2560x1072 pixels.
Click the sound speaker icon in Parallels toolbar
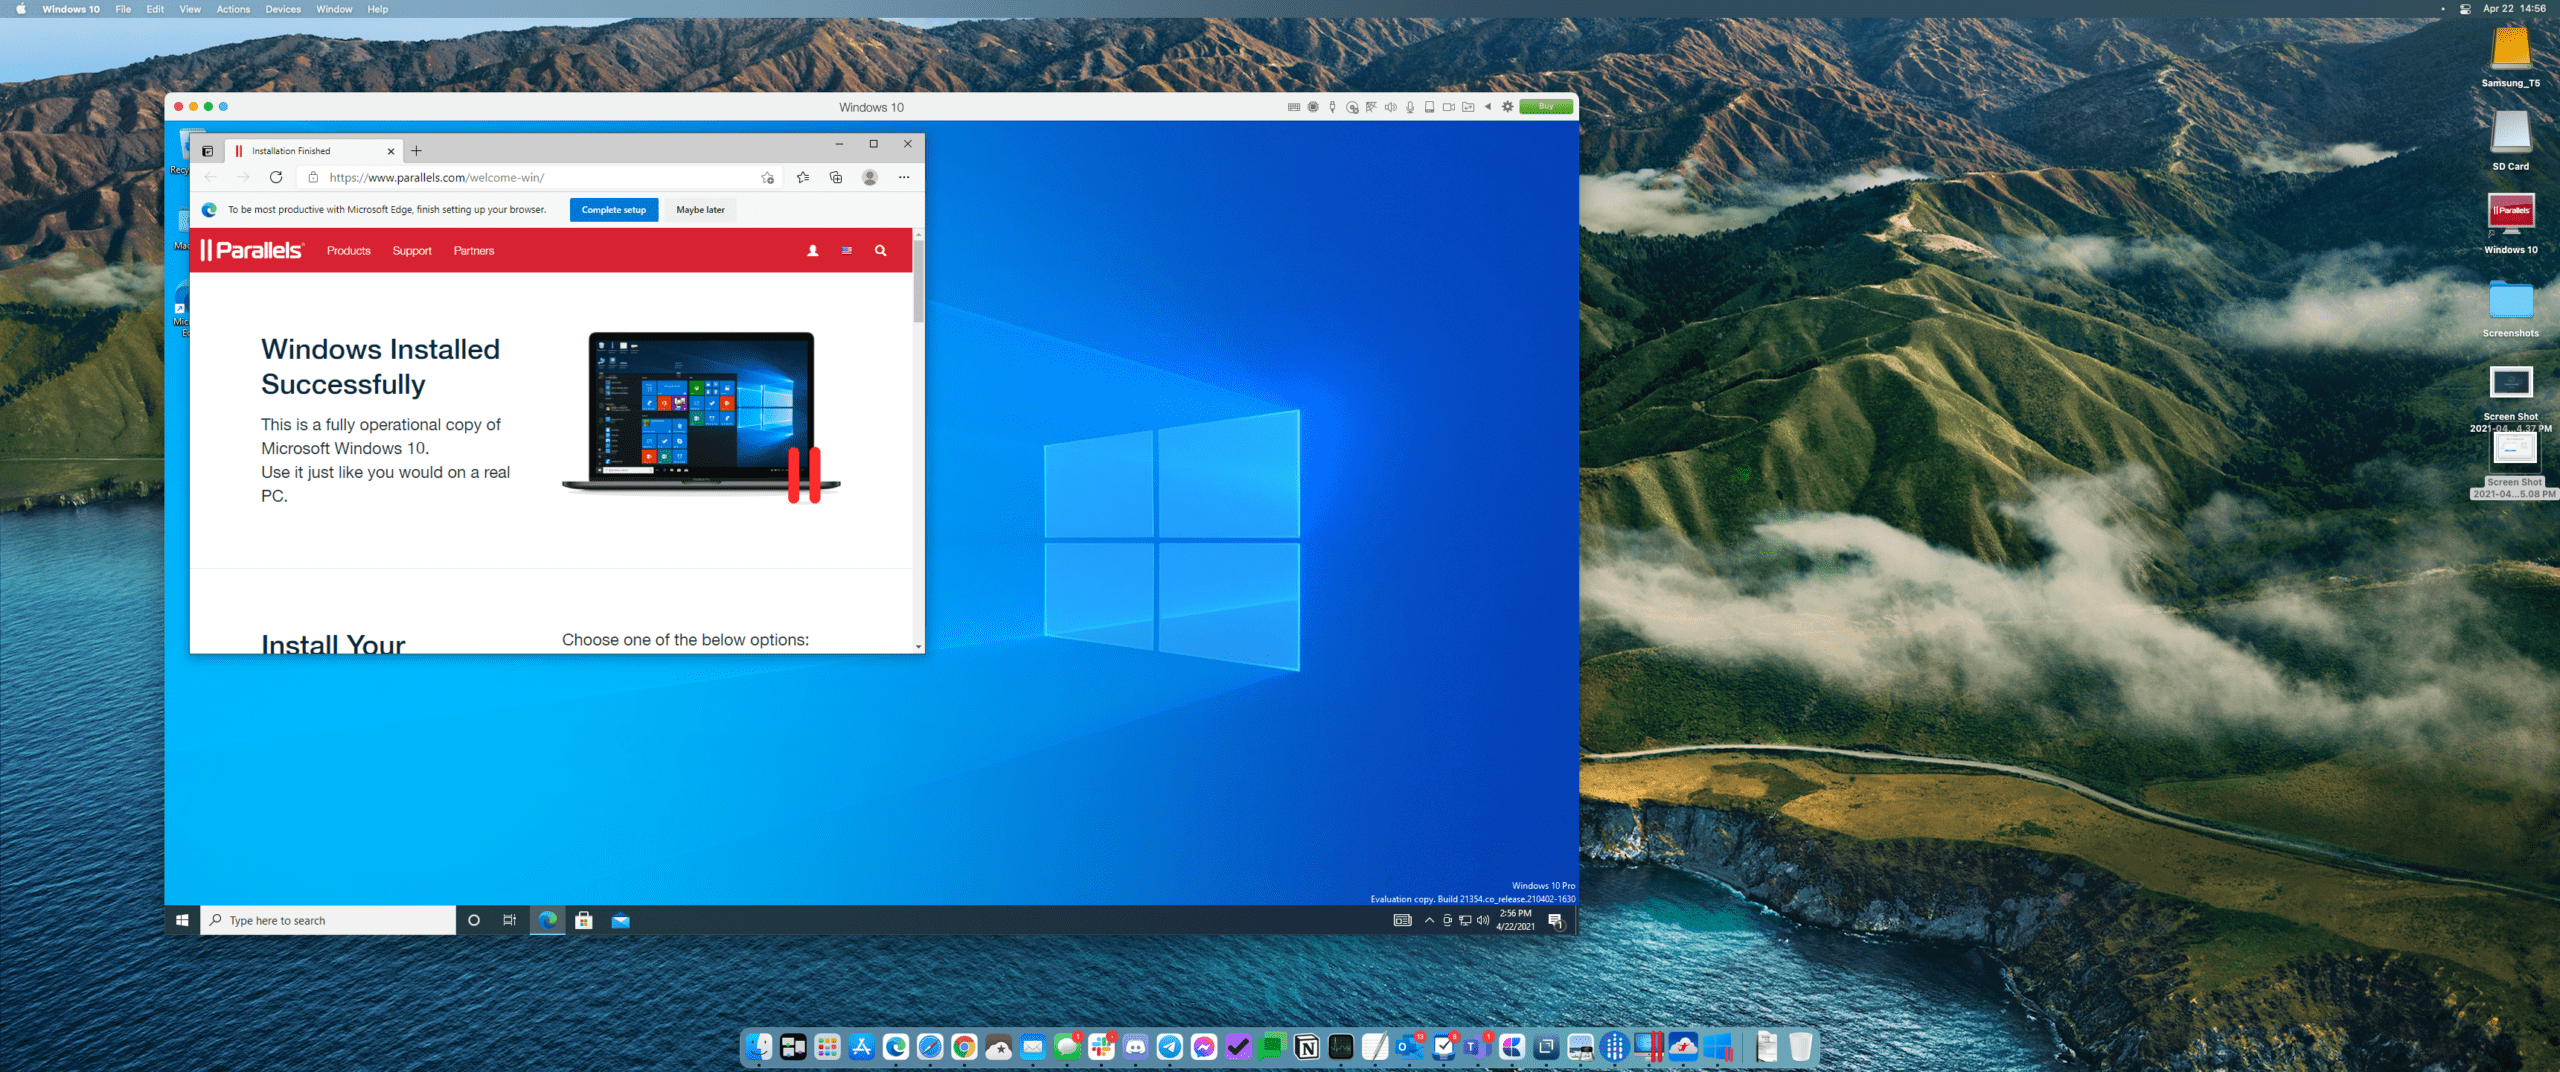pyautogui.click(x=1390, y=107)
